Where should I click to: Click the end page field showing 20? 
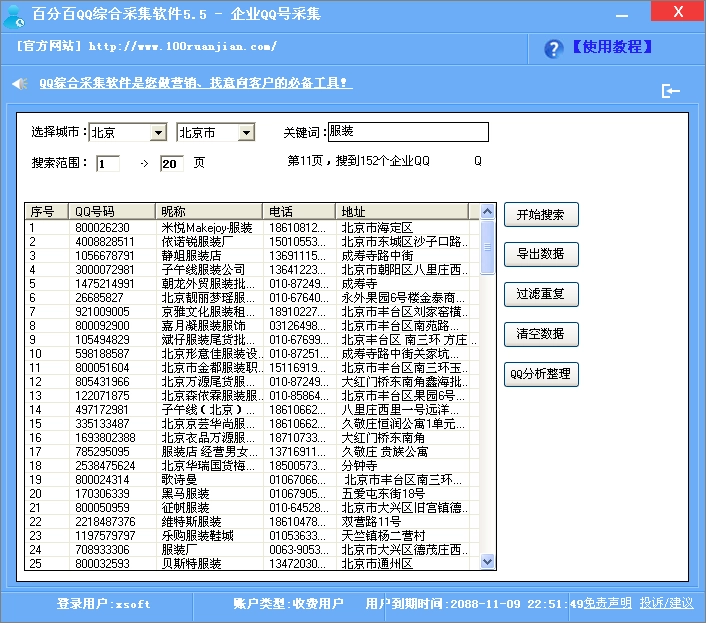[x=172, y=164]
